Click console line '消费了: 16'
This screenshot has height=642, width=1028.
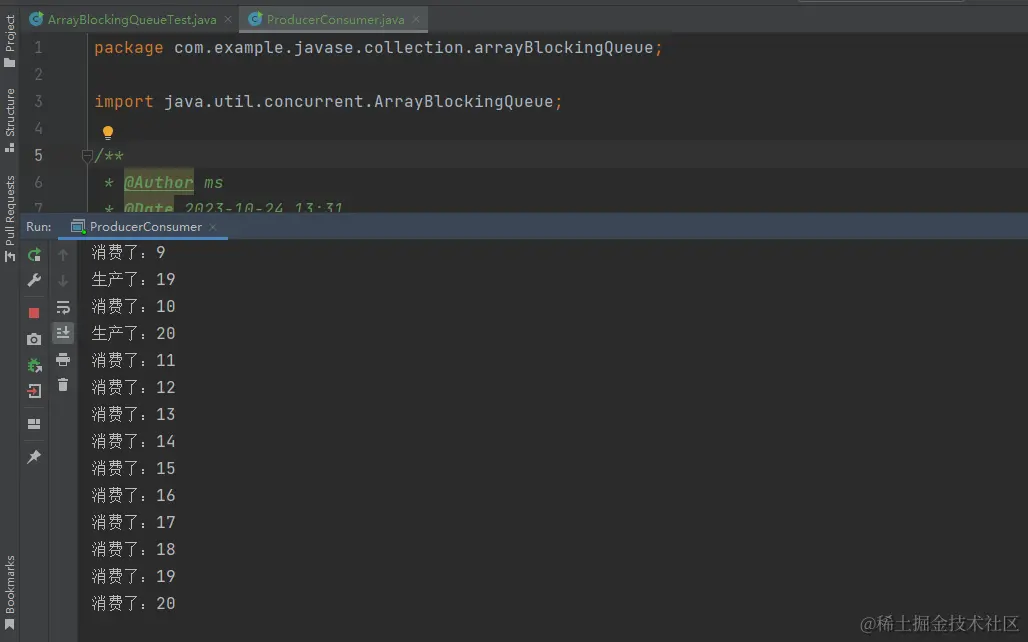[x=133, y=495]
